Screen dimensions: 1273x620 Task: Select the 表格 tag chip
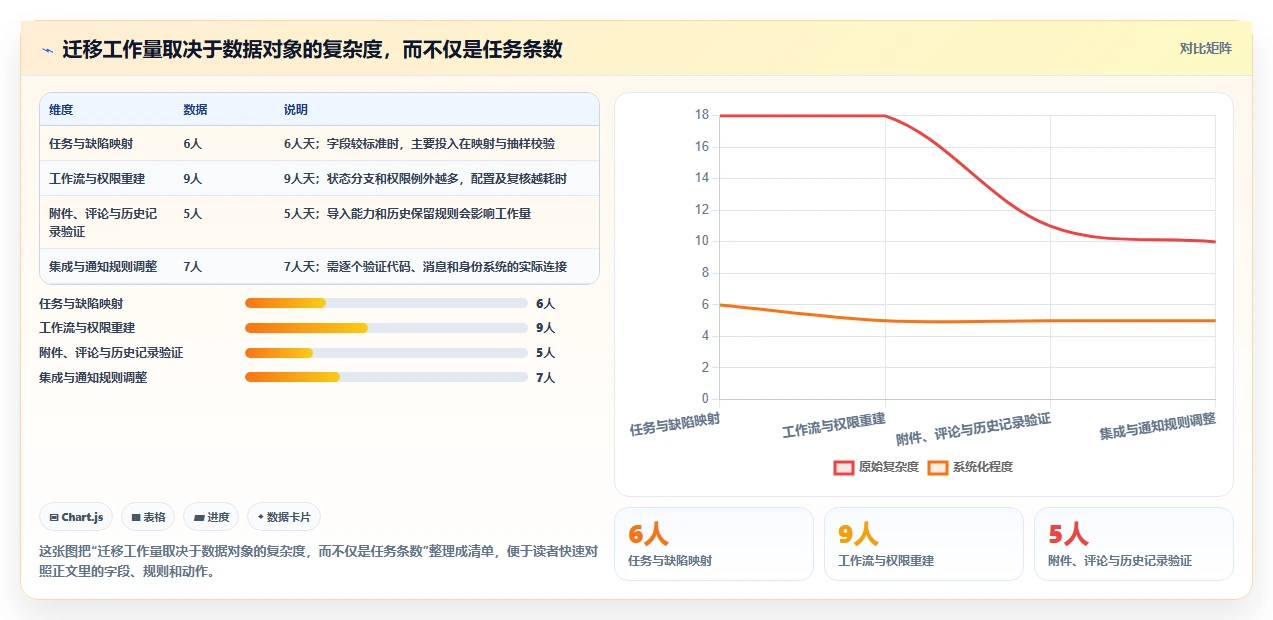click(x=148, y=517)
